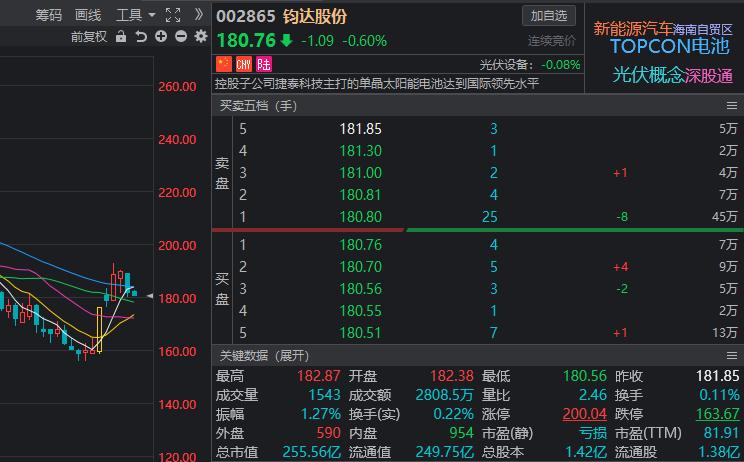
Task: Click the yellow highlighted candlestick on chart
Action: (x=99, y=330)
